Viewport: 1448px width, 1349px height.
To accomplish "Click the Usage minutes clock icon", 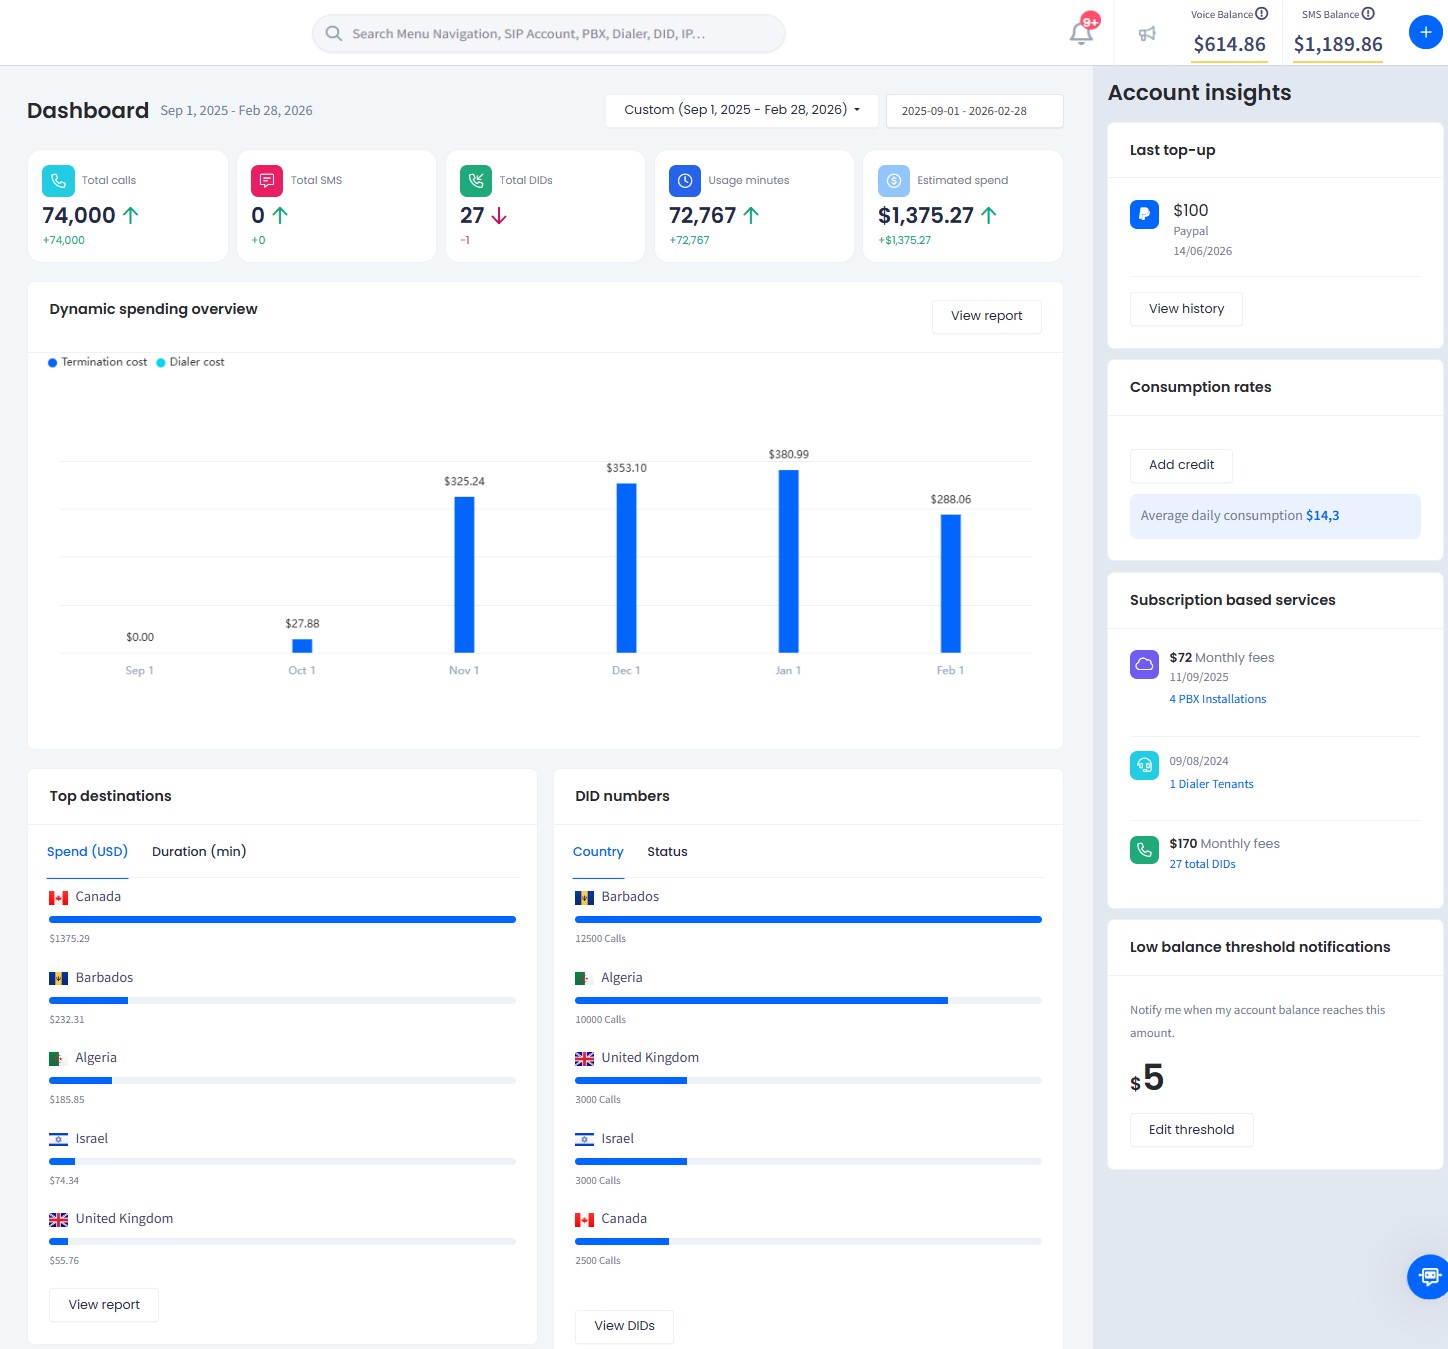I will [685, 181].
